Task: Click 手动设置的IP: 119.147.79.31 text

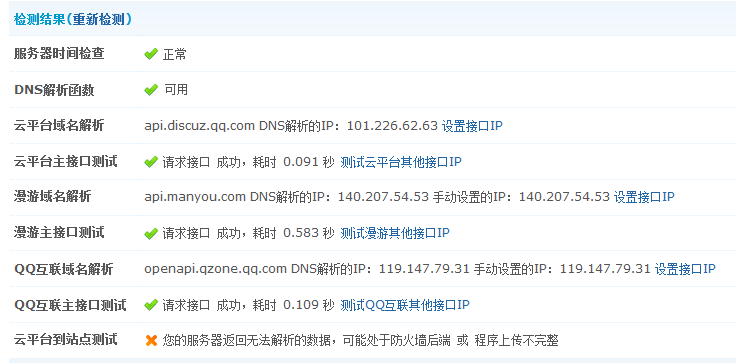Action: [562, 269]
